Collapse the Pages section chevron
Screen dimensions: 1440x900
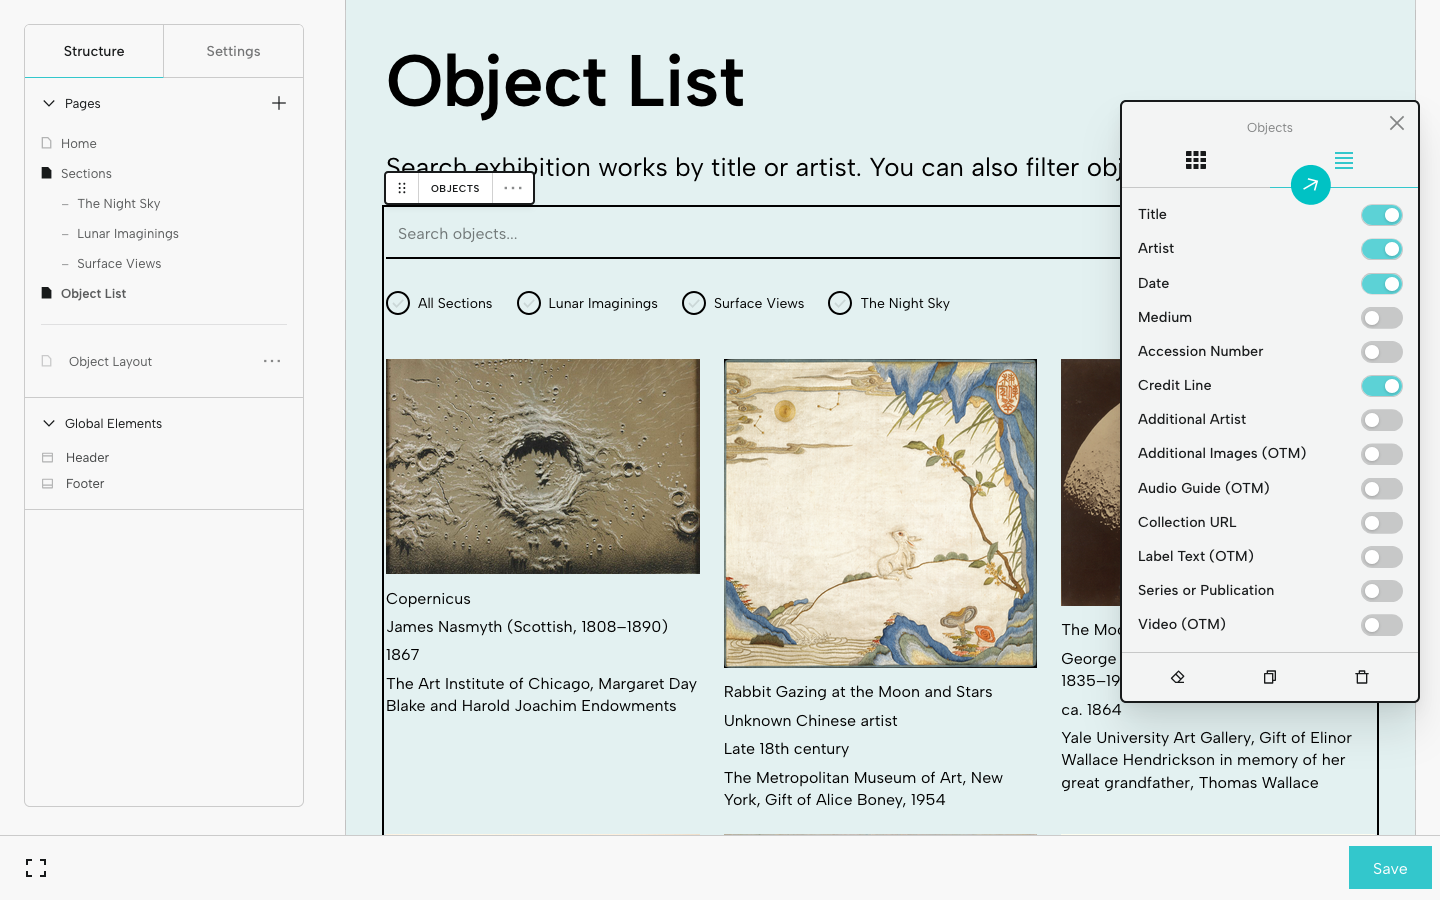48,103
